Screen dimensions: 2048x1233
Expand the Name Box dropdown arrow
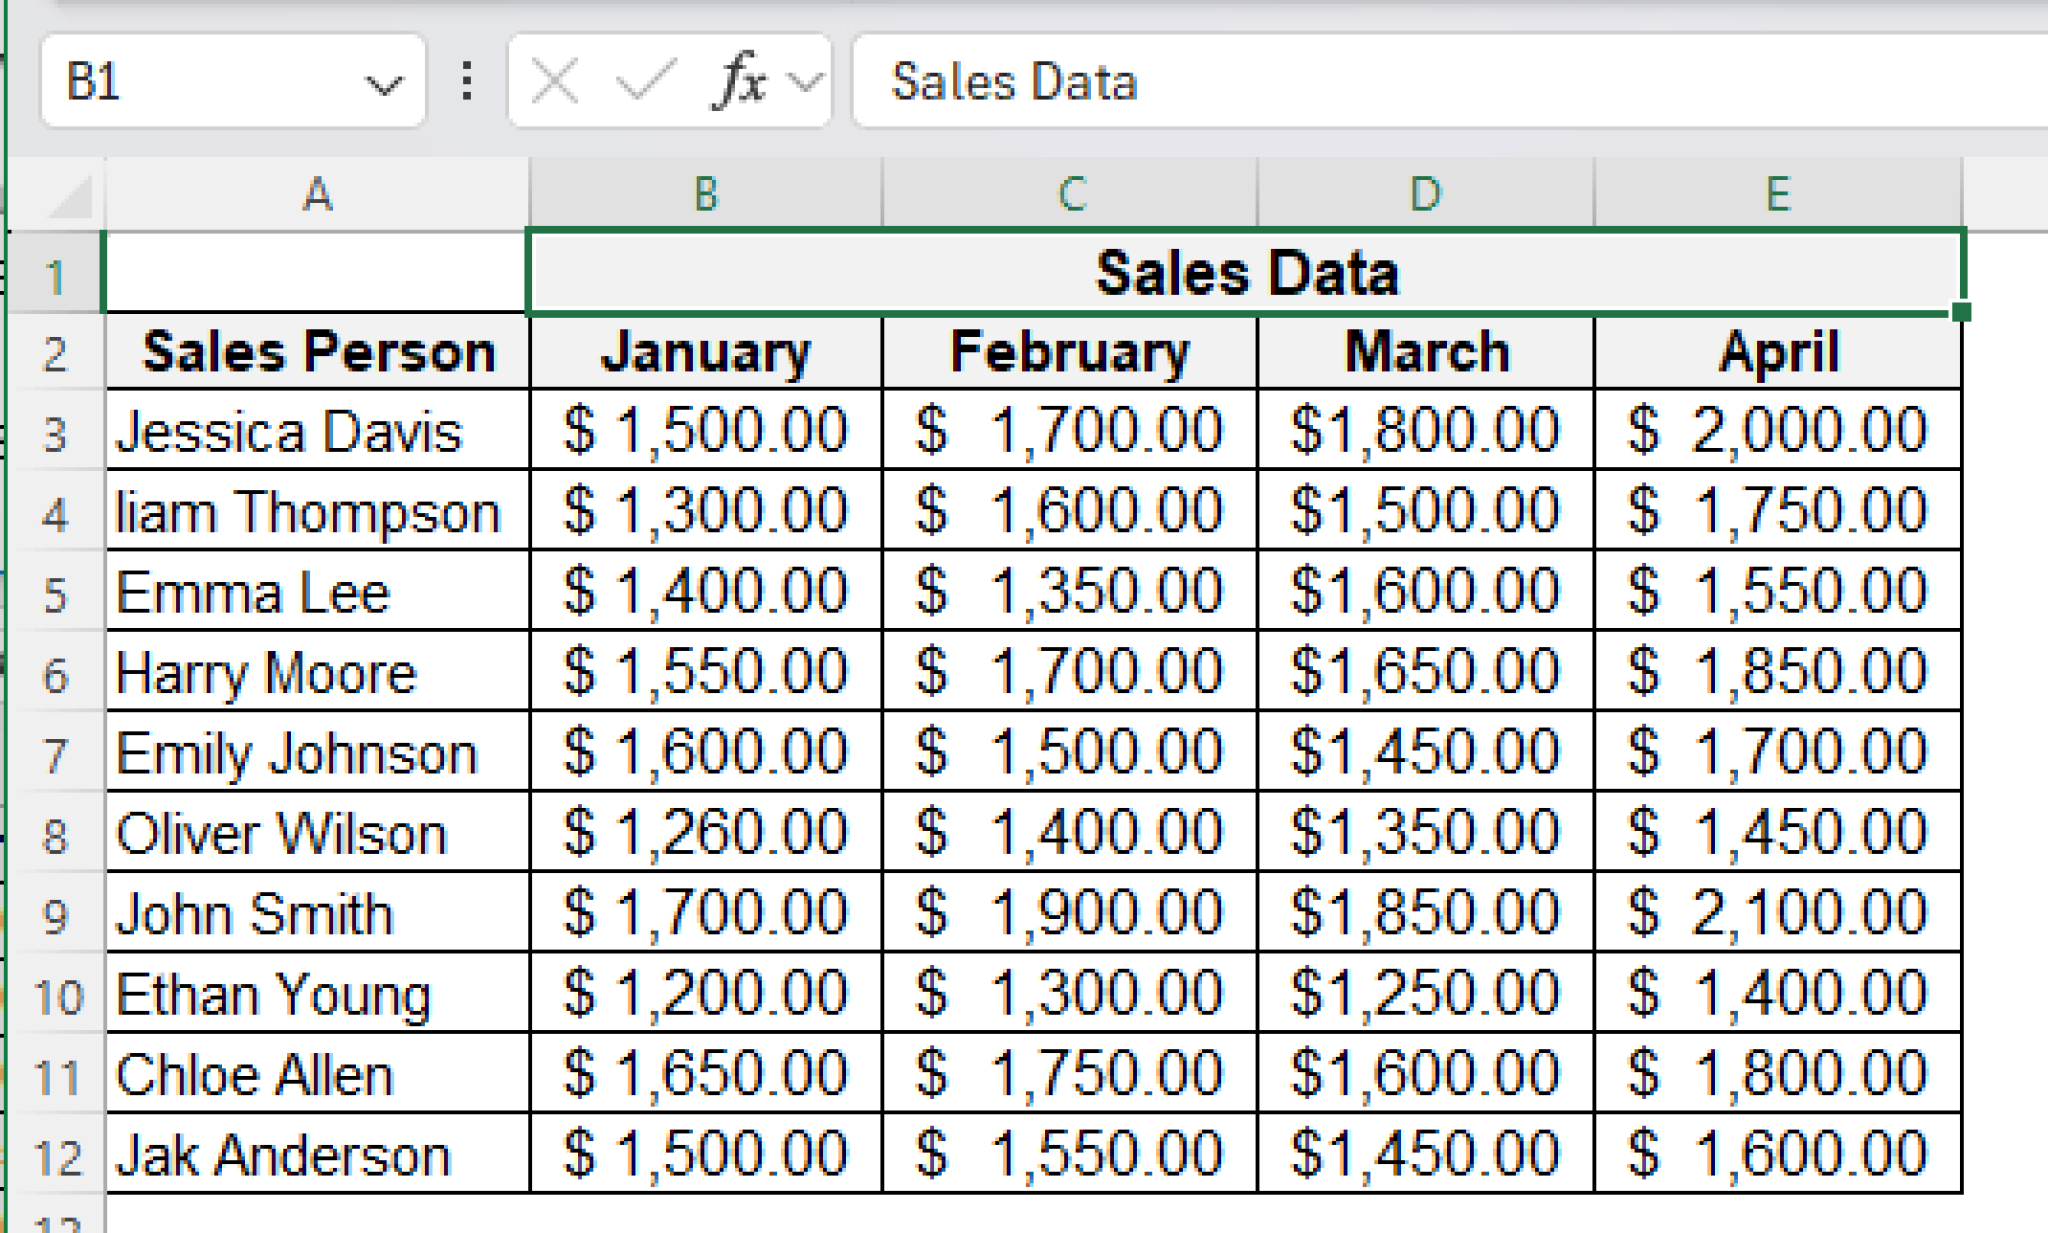click(x=383, y=84)
